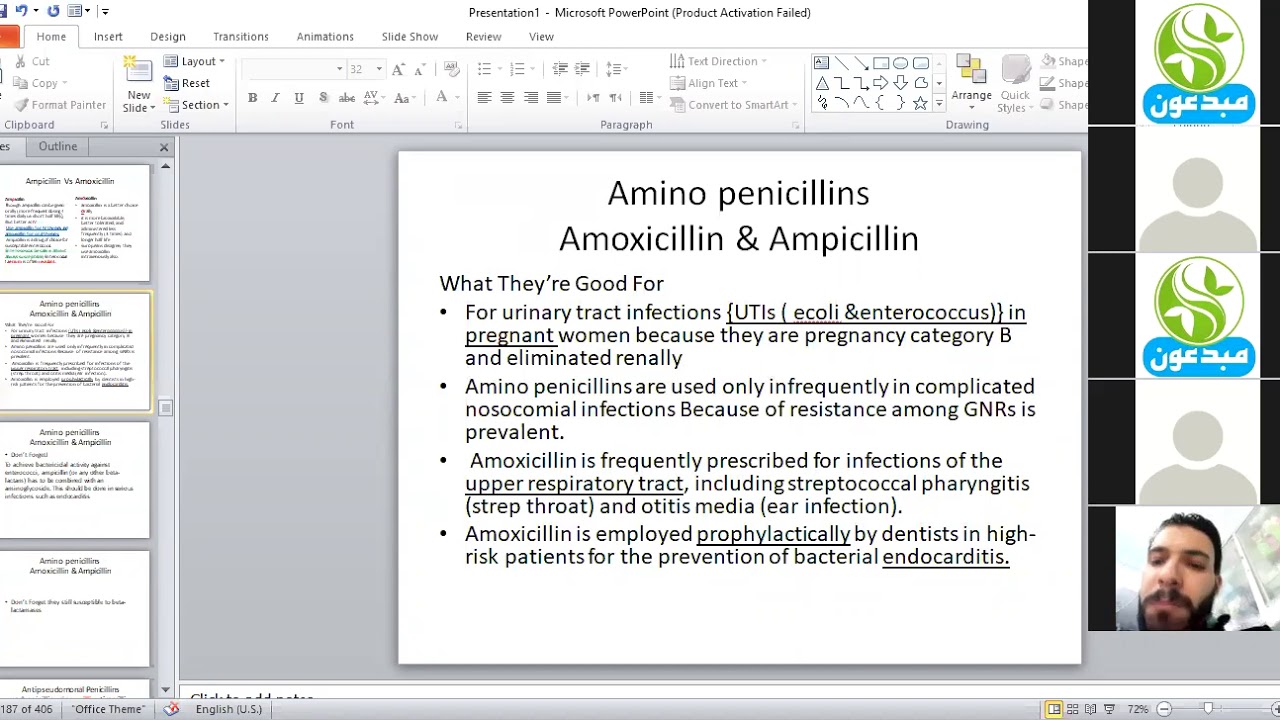Toggle Align Text Right
Viewport: 1280px width, 720px height.
530,98
